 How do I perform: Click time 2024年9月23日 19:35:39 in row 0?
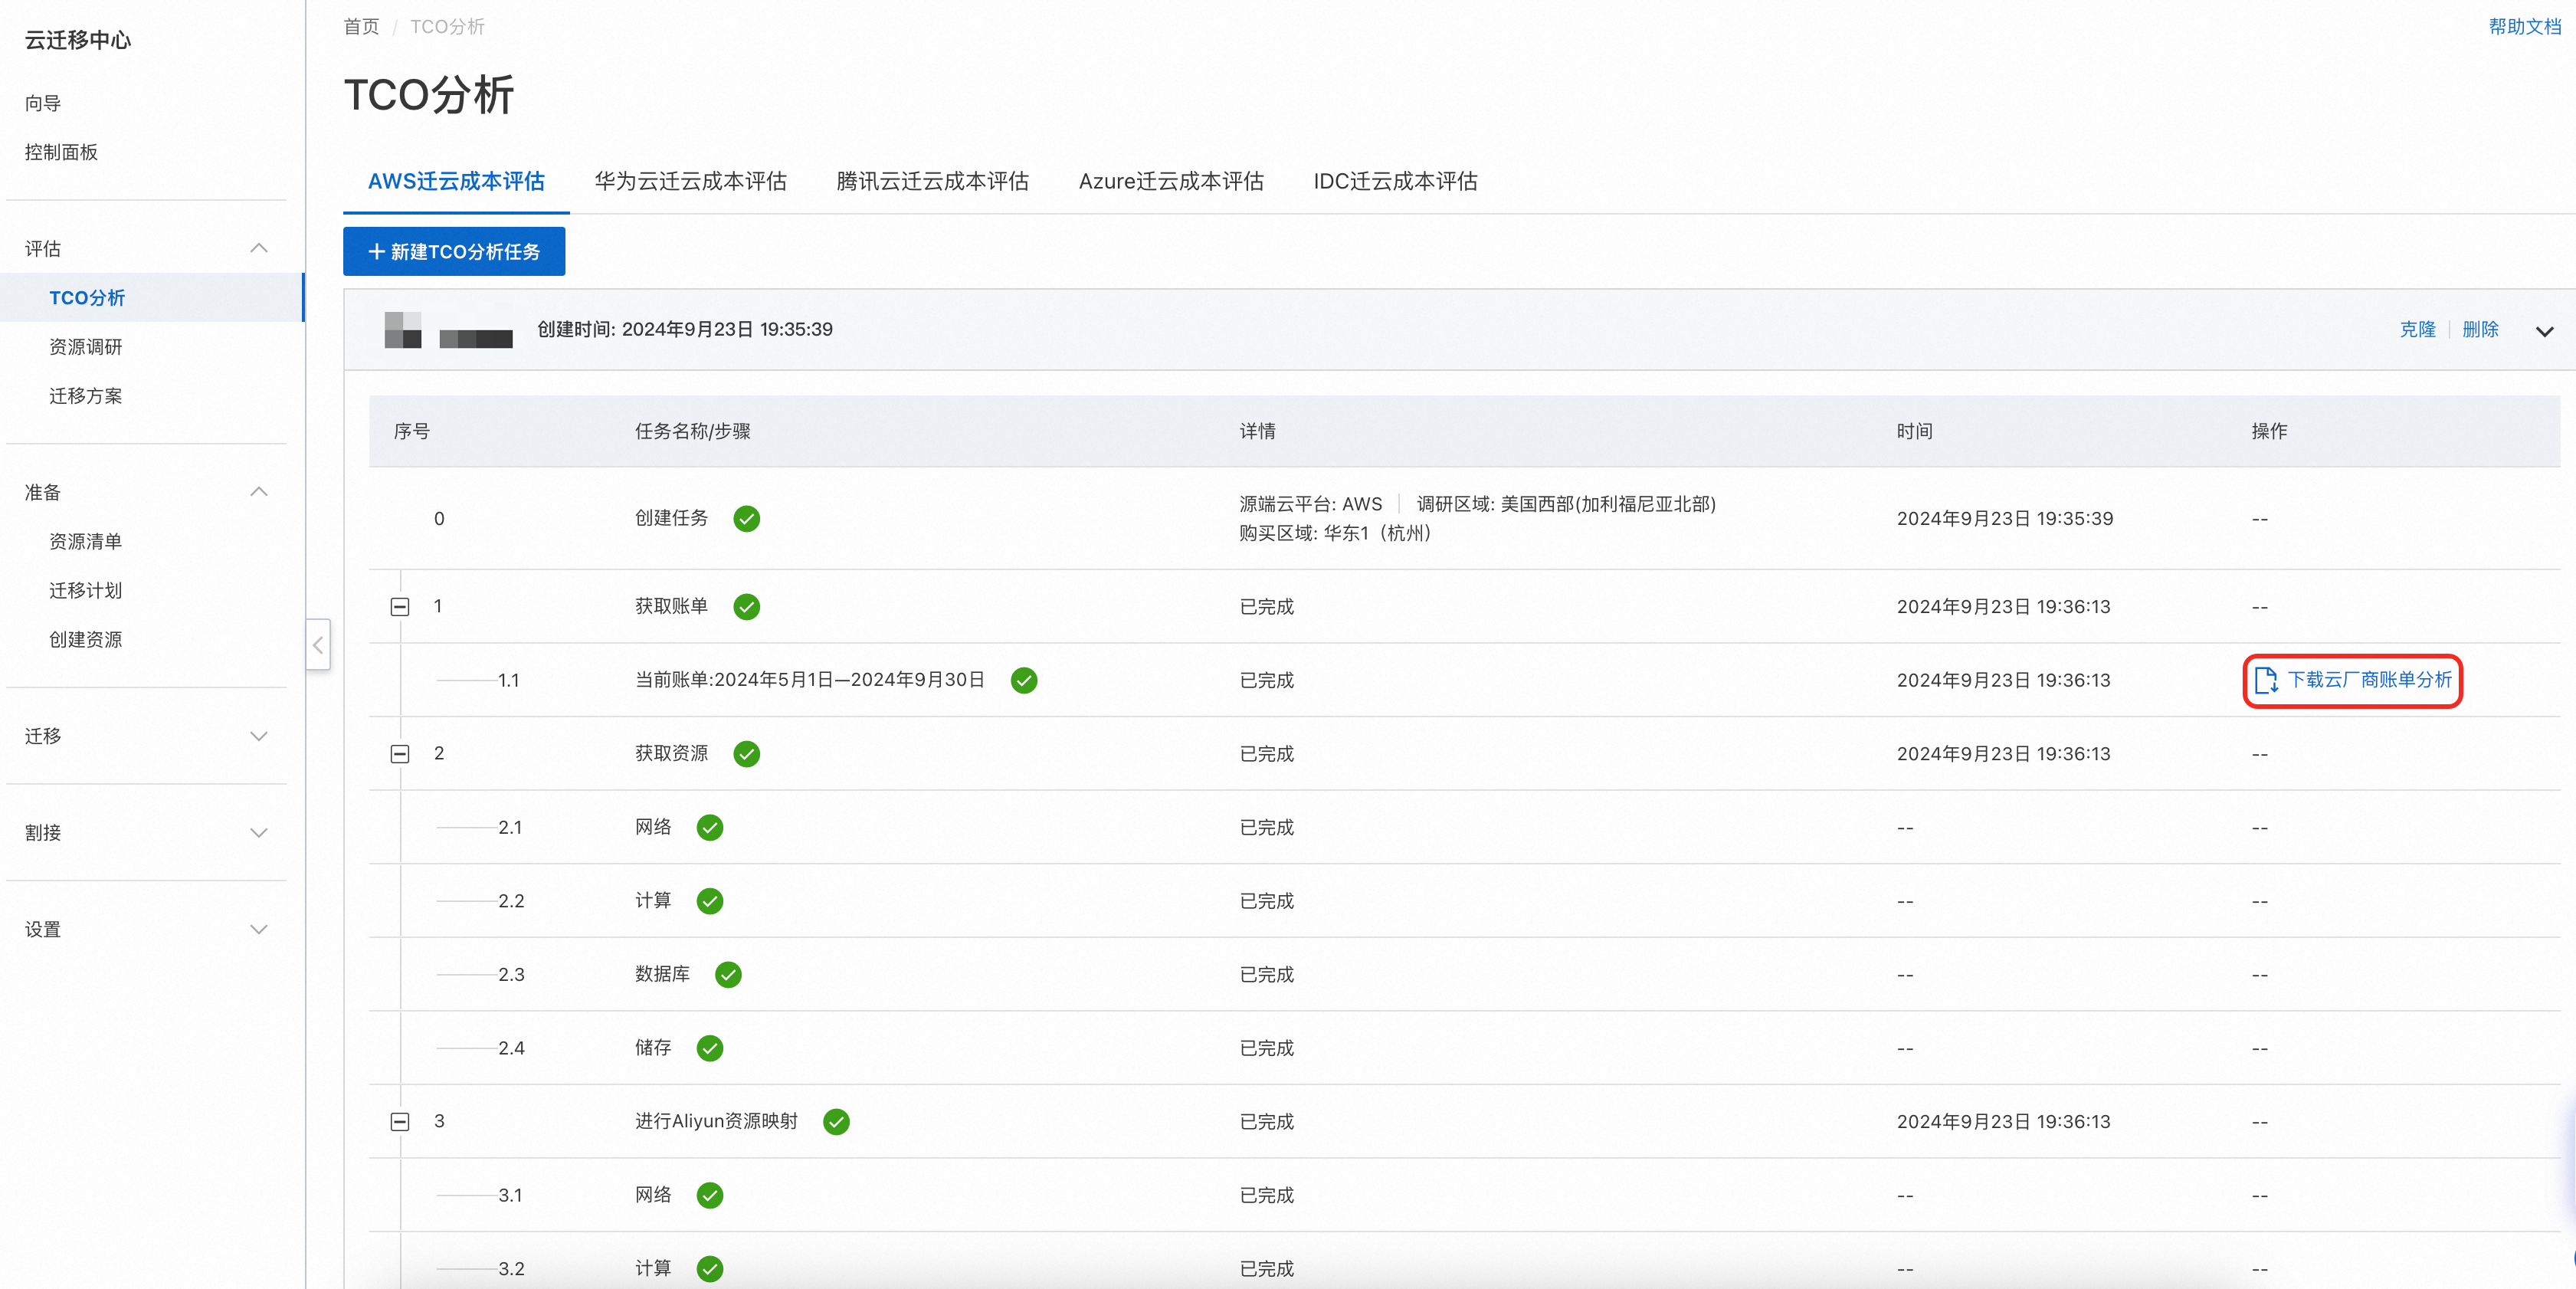[2005, 519]
